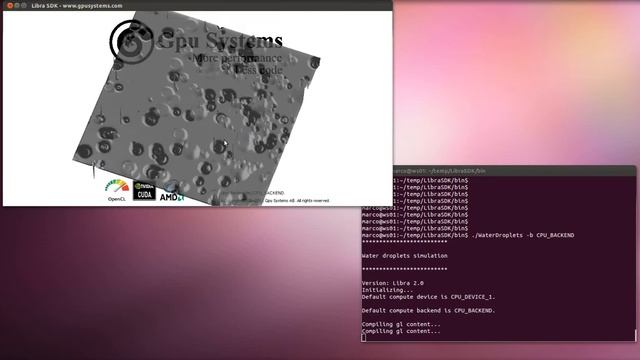Click the water droplets simulation surface
The height and width of the screenshot is (360, 640).
click(x=196, y=108)
